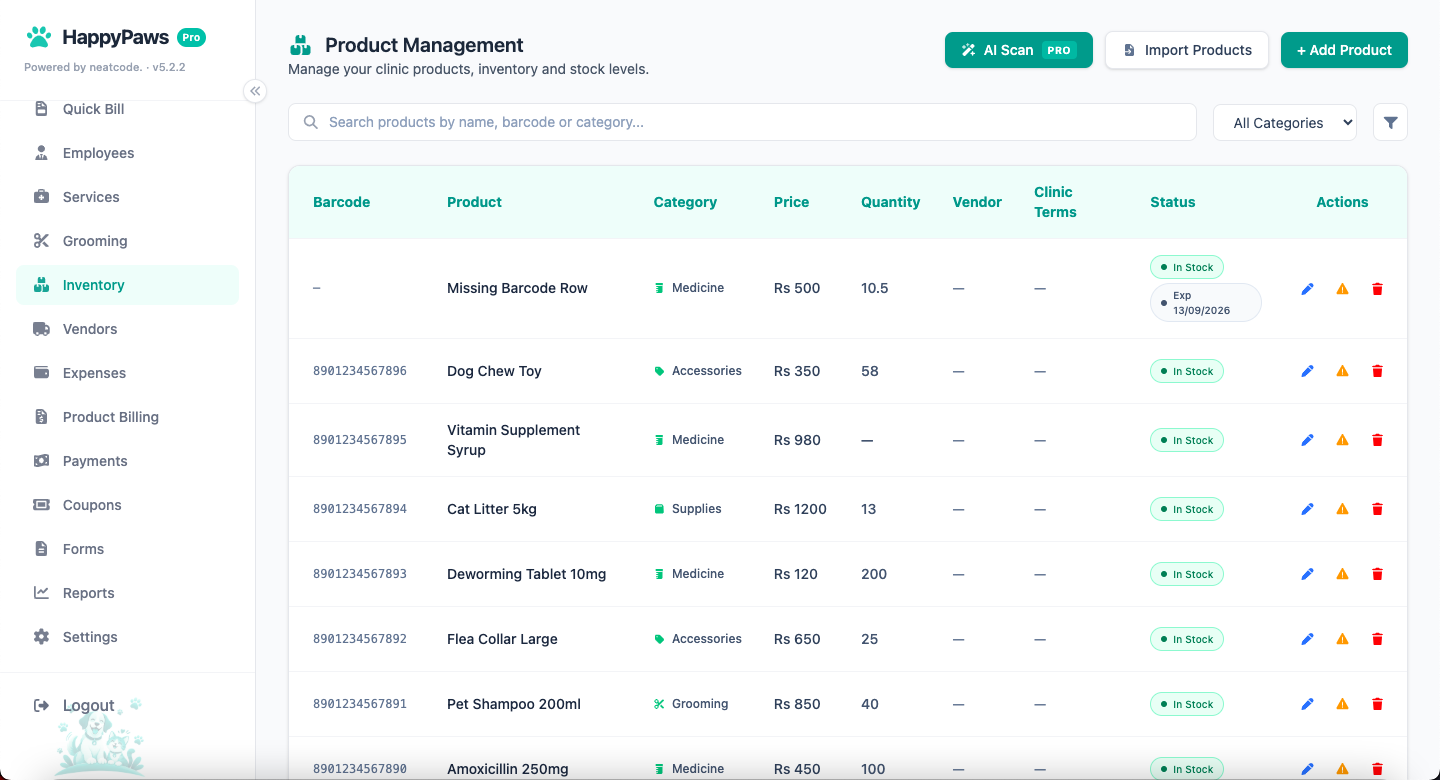Navigate to Payments
Screen dimensions: 1440x780
[x=128, y=461]
